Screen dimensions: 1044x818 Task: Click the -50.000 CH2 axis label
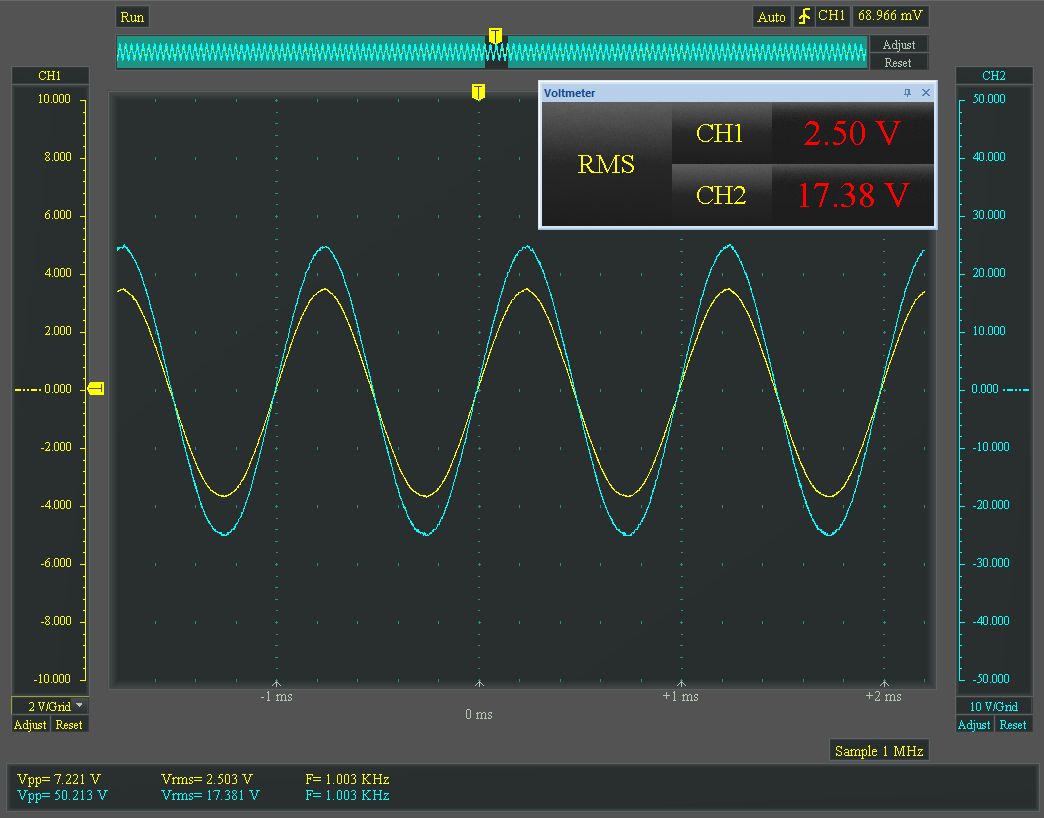click(990, 679)
